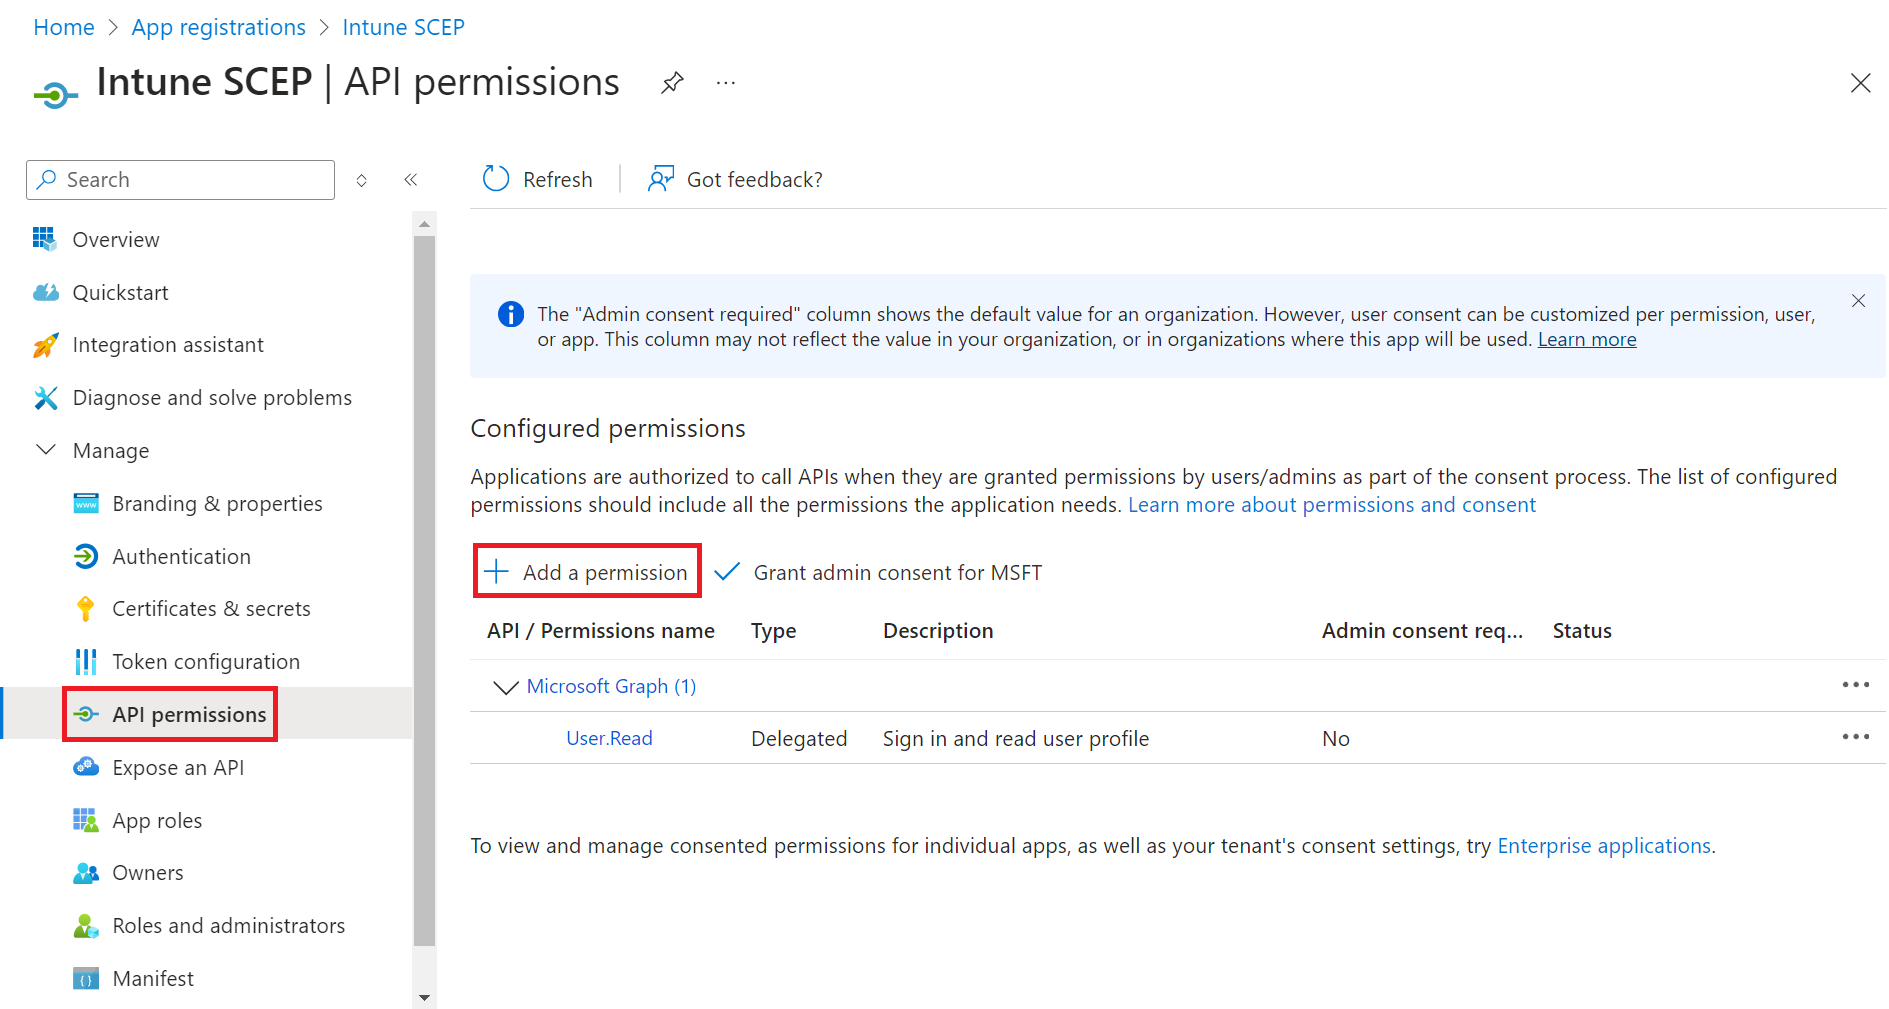The image size is (1889, 1009).
Task: Click the Refresh icon button
Action: click(x=497, y=179)
